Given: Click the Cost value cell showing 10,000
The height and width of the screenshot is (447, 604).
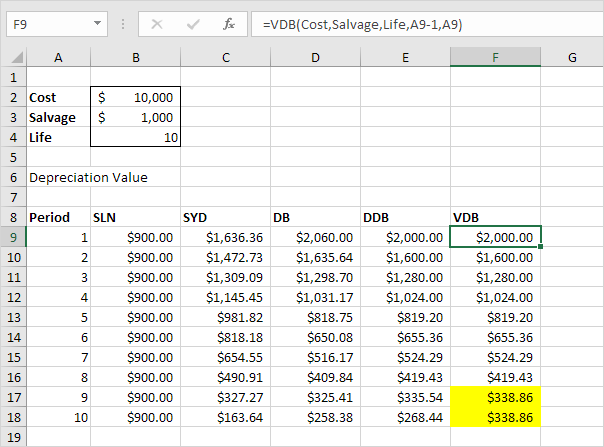Looking at the screenshot, I should (134, 97).
